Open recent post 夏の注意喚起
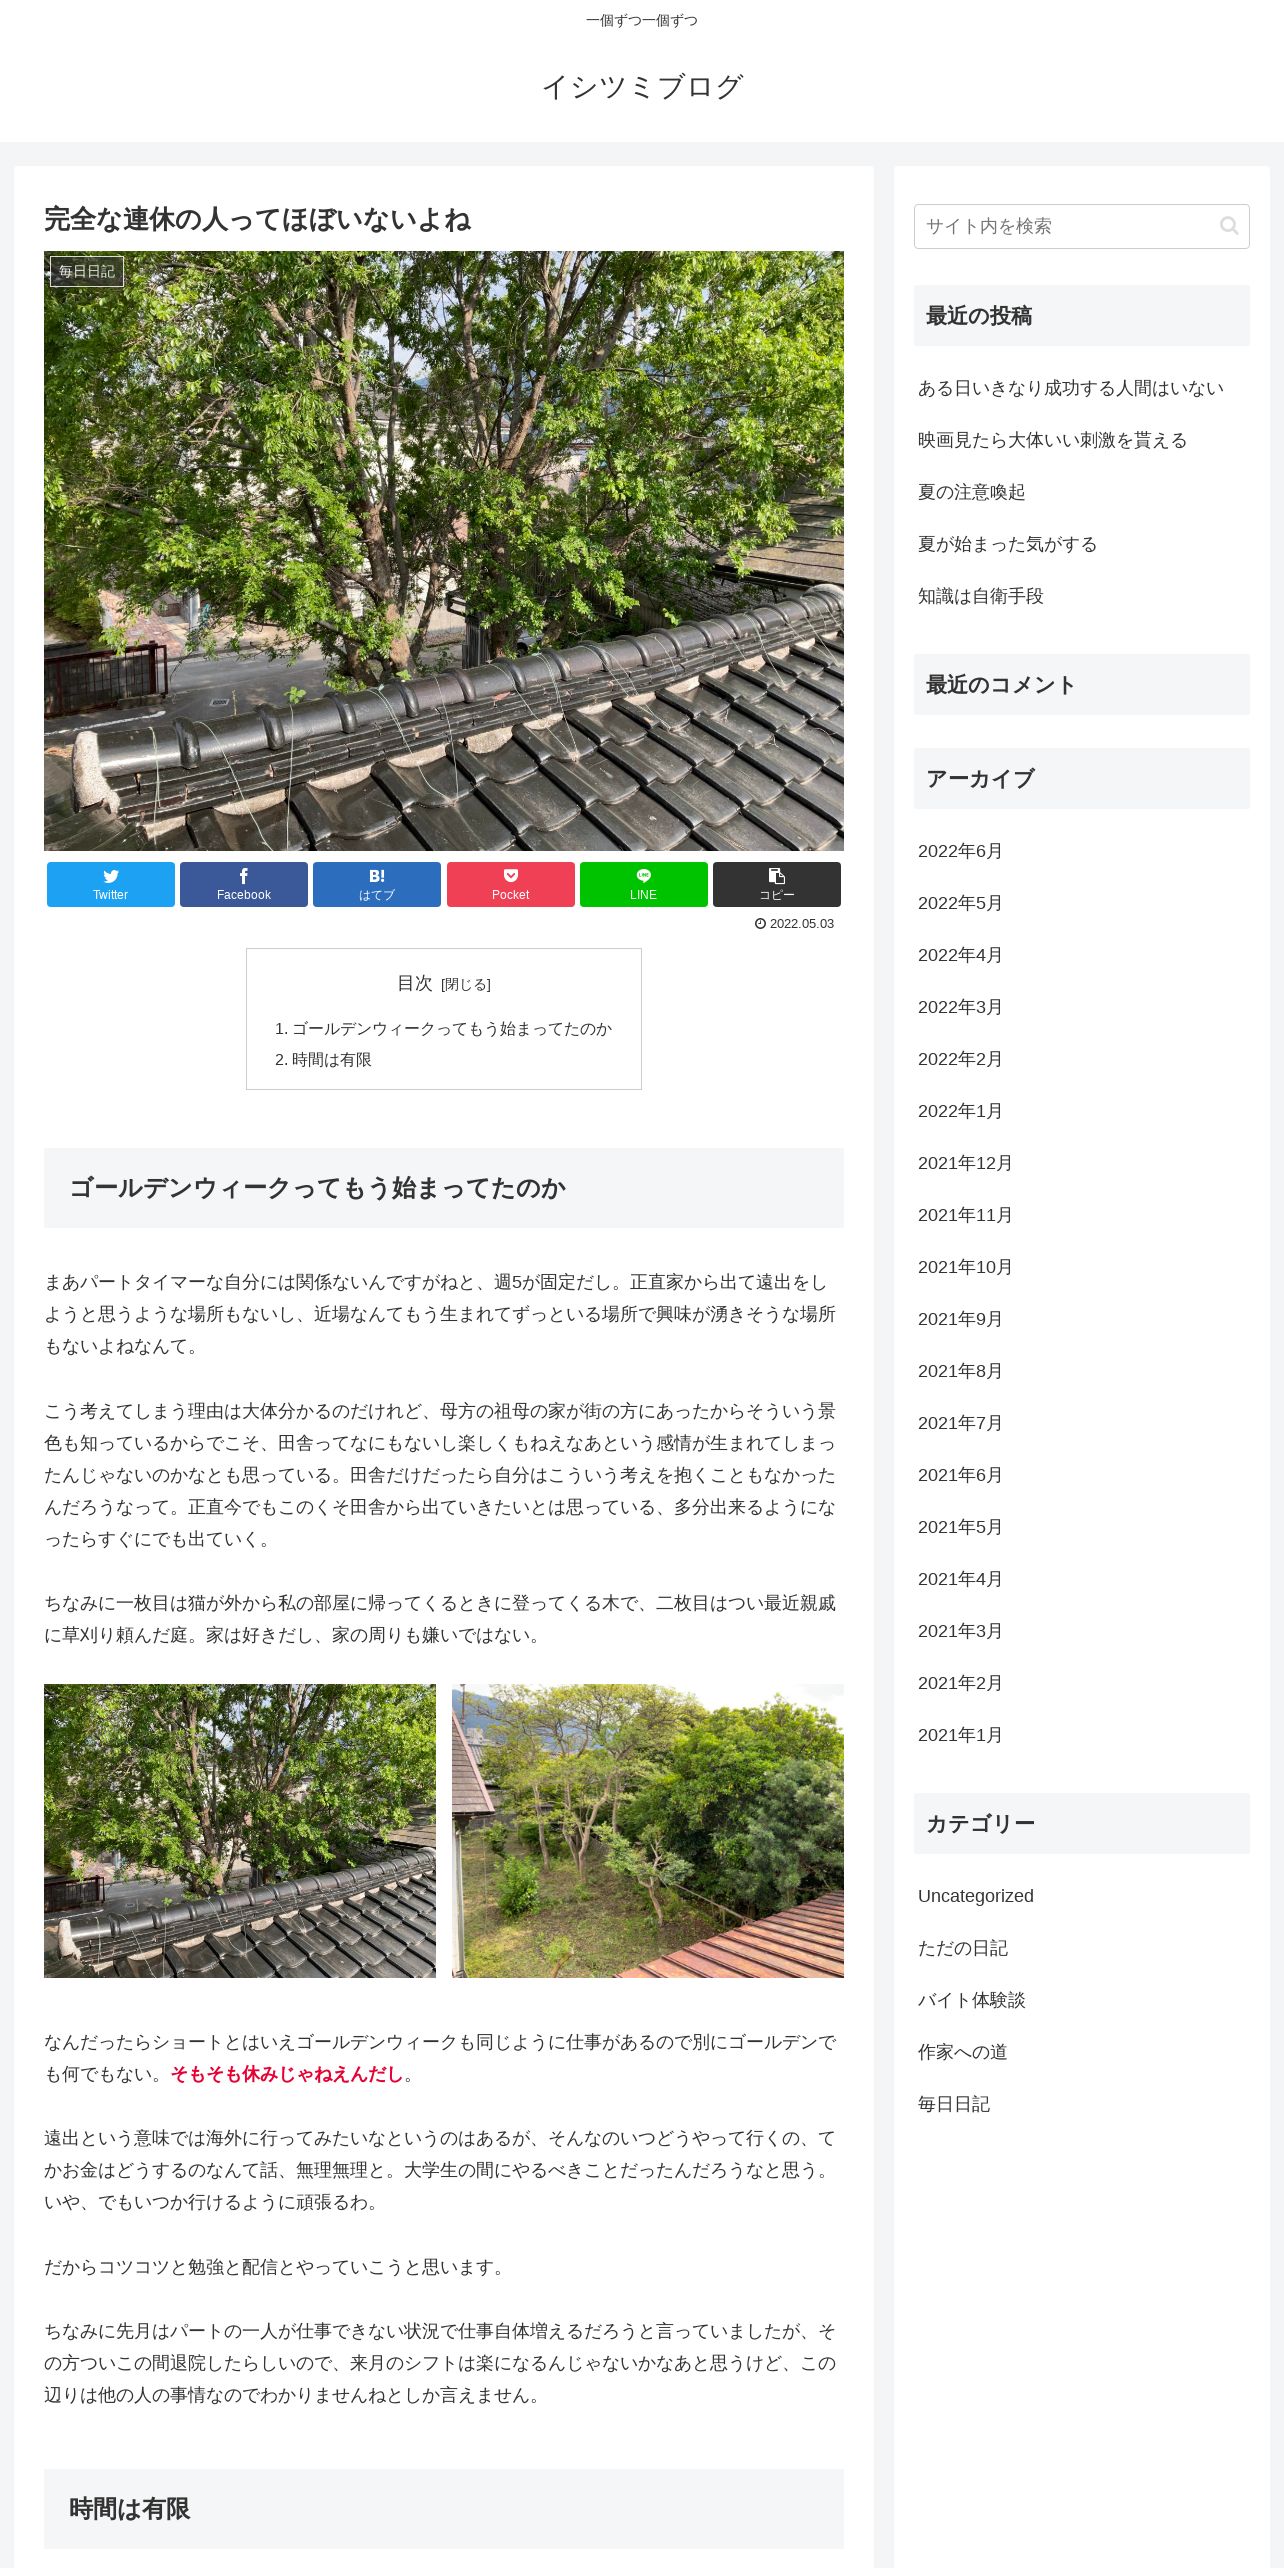The width and height of the screenshot is (1284, 2568). (972, 492)
